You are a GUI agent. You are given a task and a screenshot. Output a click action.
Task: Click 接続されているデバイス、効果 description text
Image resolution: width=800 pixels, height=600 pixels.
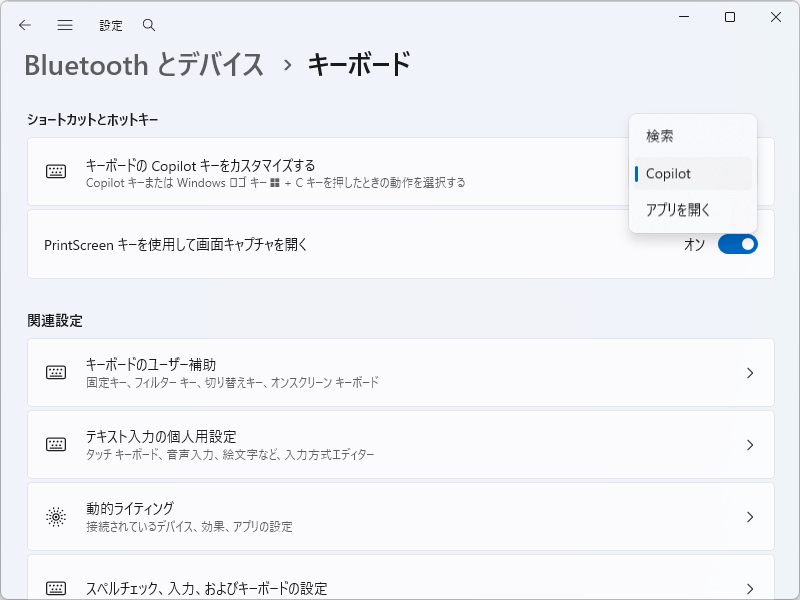(189, 527)
